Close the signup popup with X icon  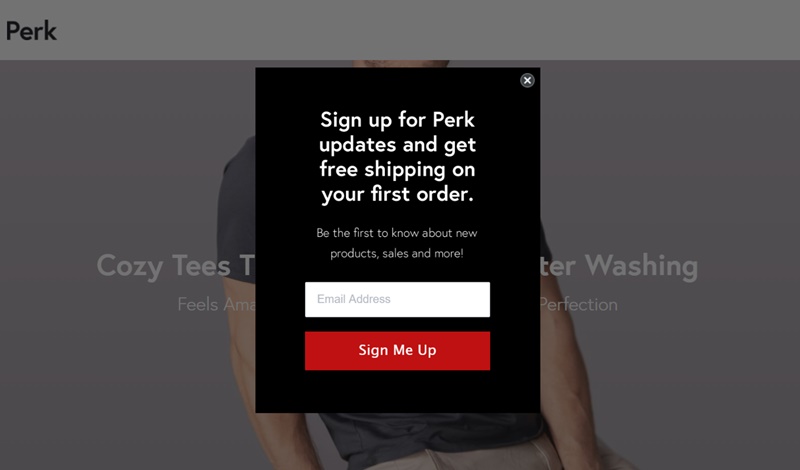coord(527,80)
